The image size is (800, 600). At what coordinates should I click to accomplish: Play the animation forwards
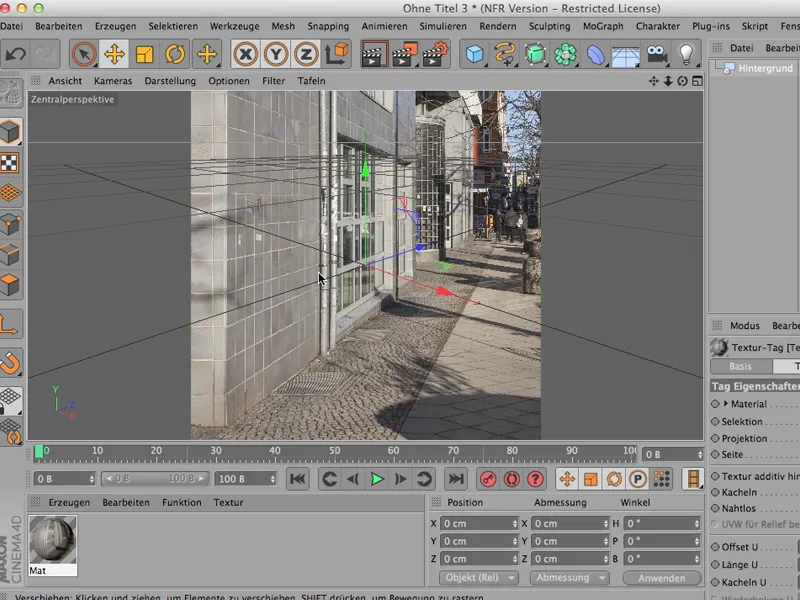[377, 479]
